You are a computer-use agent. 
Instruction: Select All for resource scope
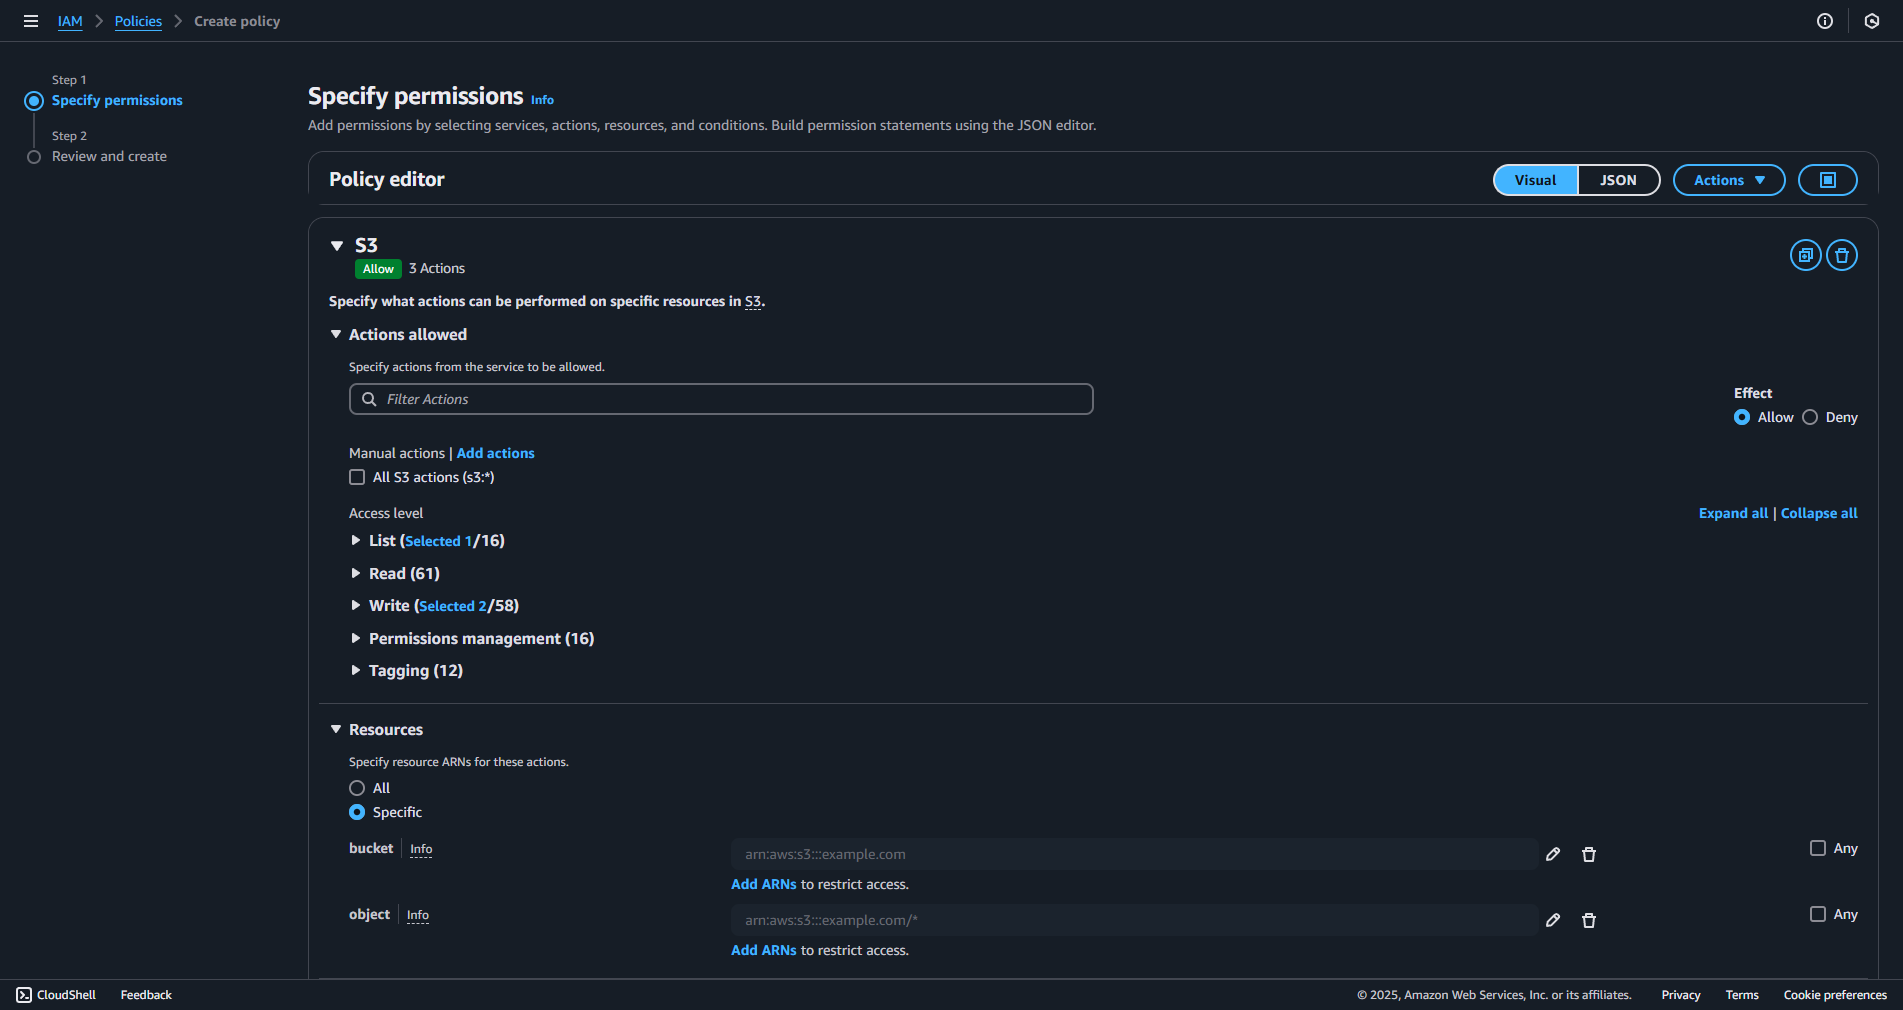(357, 788)
